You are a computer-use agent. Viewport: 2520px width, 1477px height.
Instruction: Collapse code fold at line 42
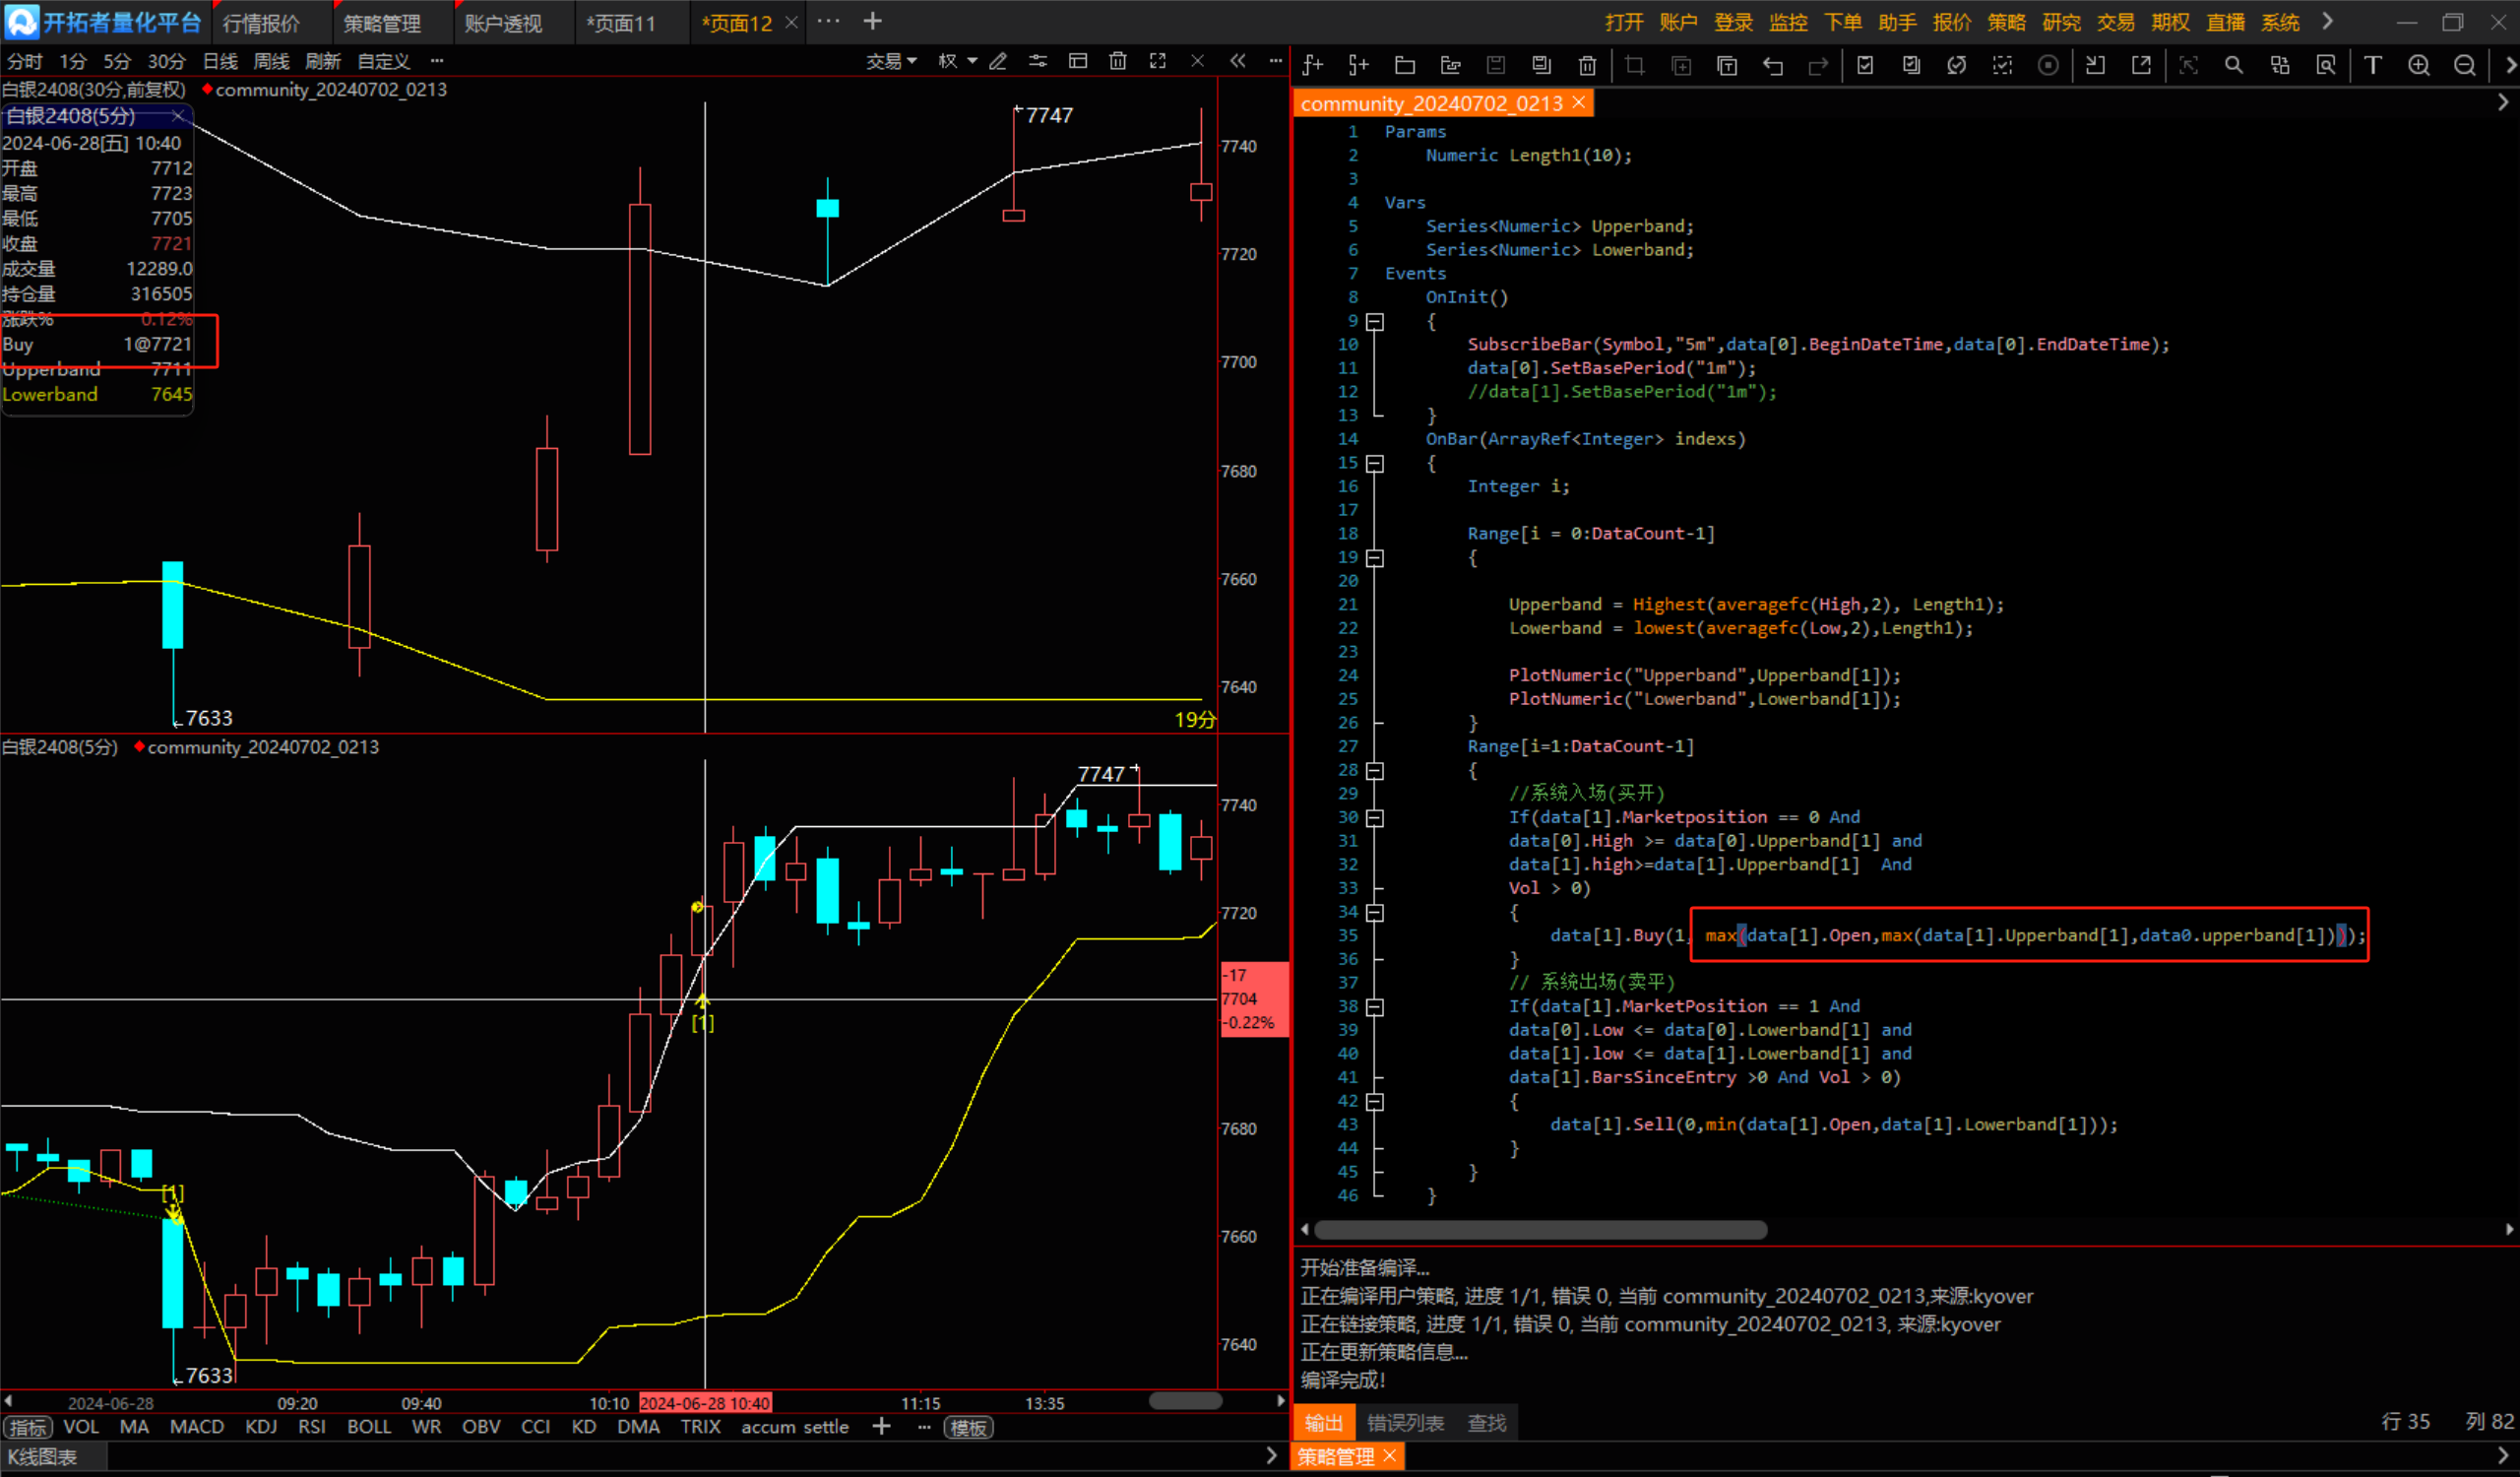coord(1376,1102)
